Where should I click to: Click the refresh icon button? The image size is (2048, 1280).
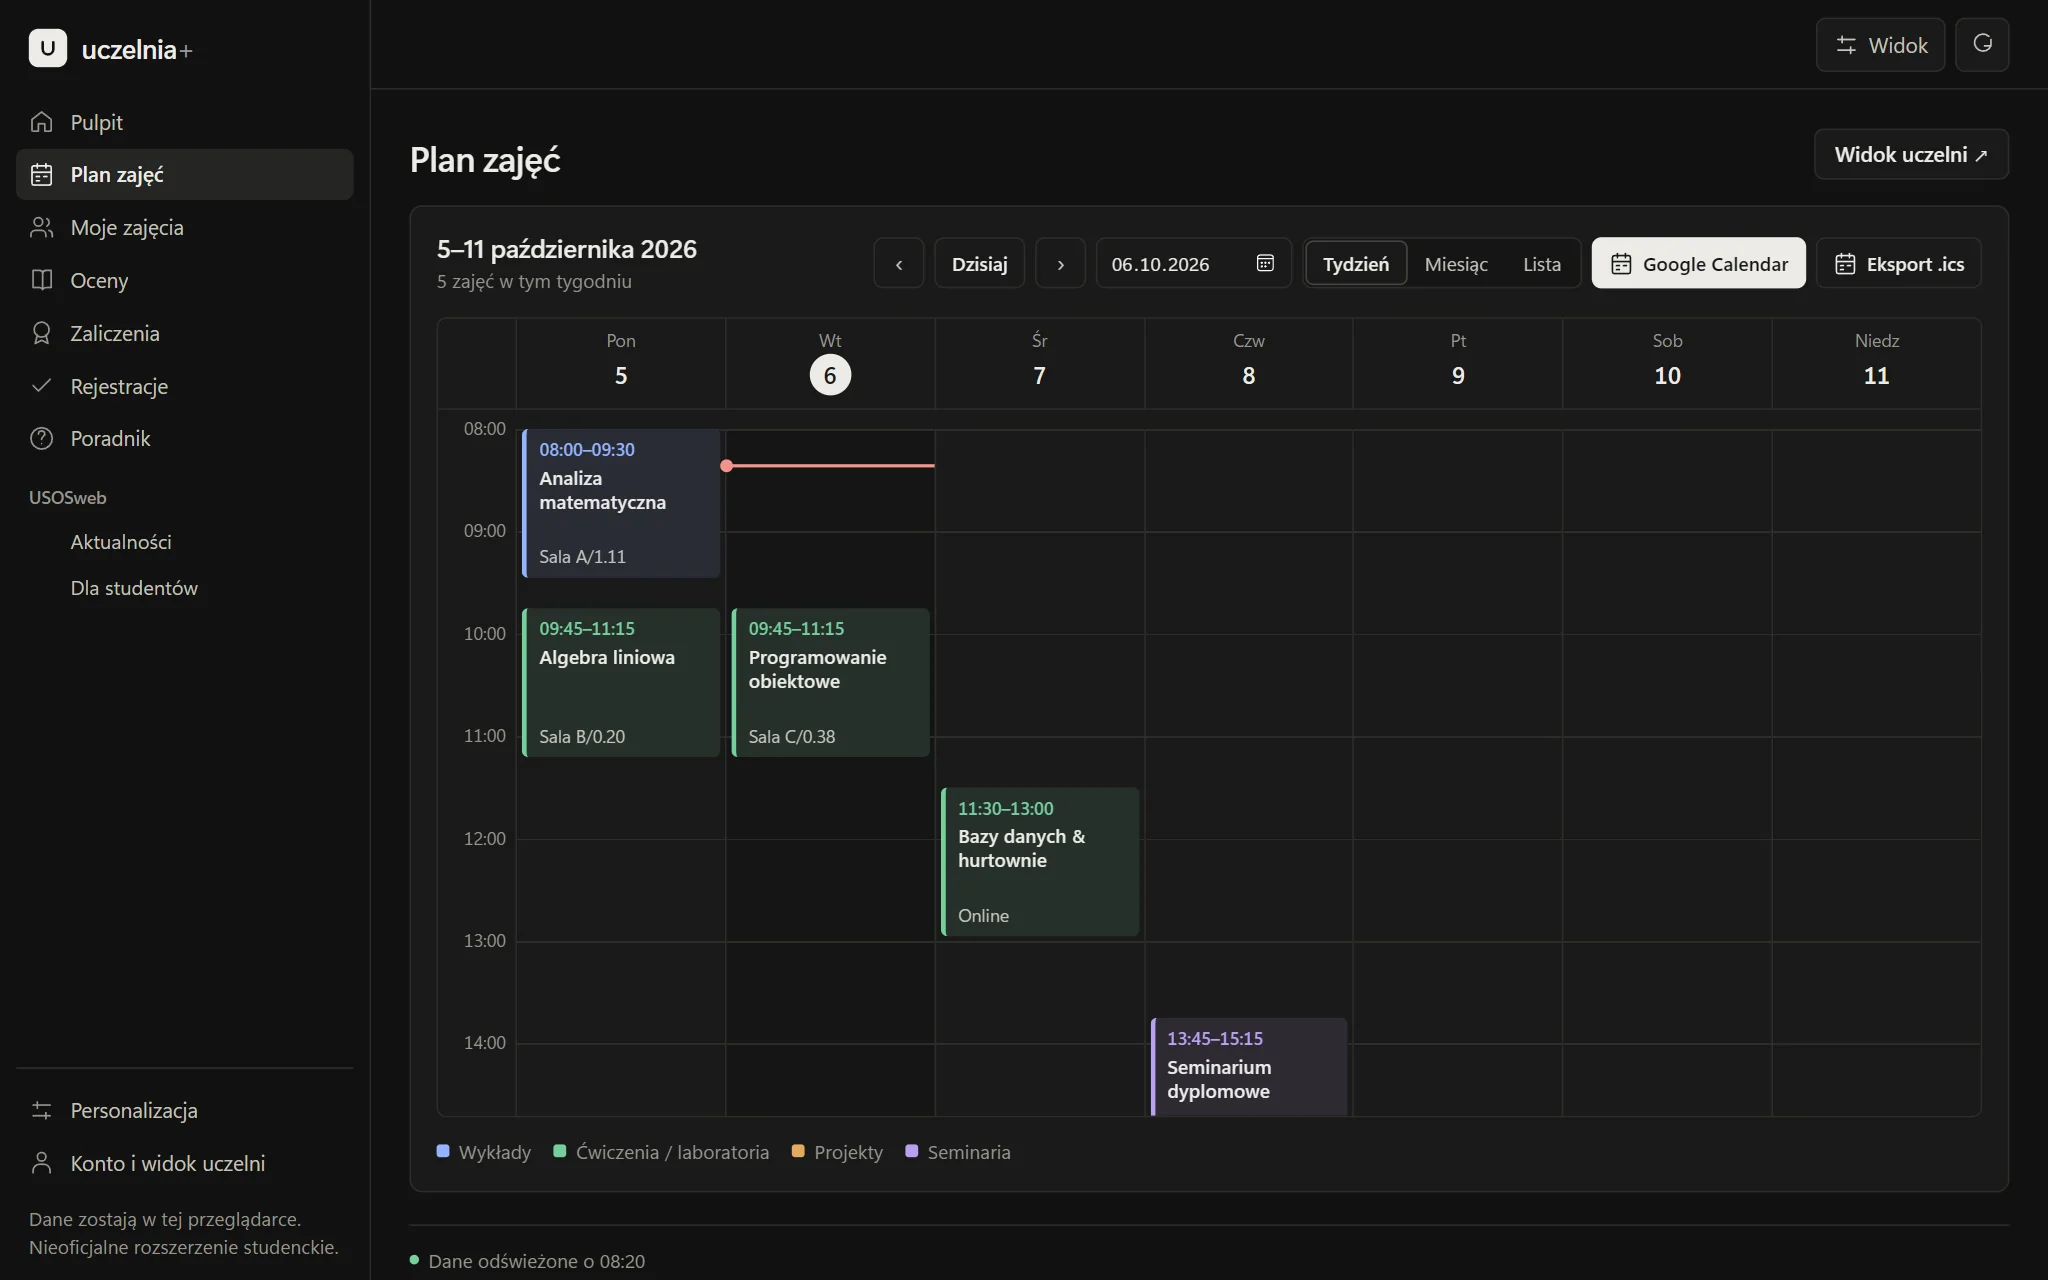point(1982,44)
